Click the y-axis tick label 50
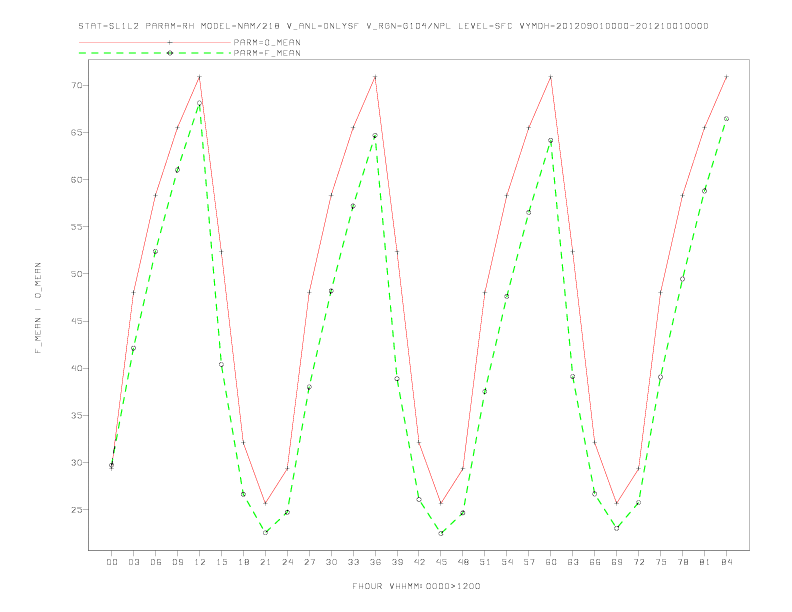 pyautogui.click(x=76, y=274)
